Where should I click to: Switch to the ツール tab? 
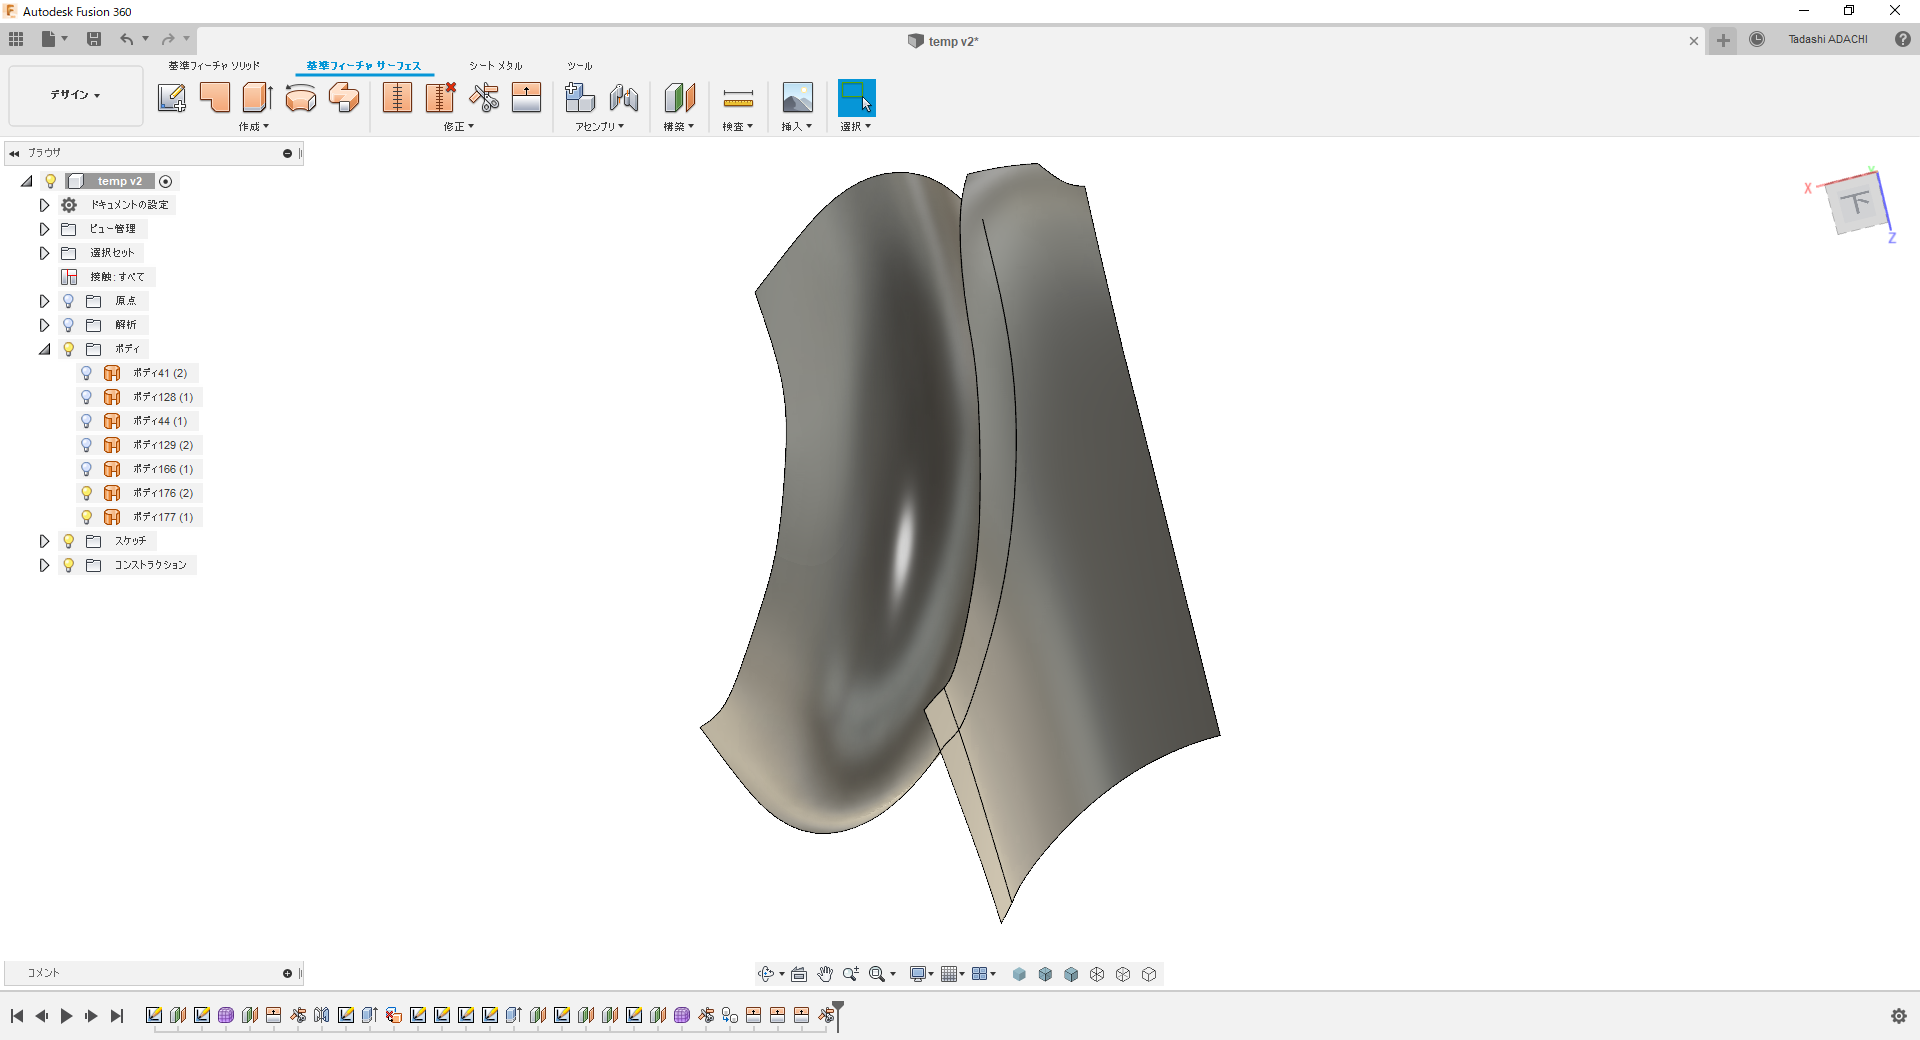[580, 66]
